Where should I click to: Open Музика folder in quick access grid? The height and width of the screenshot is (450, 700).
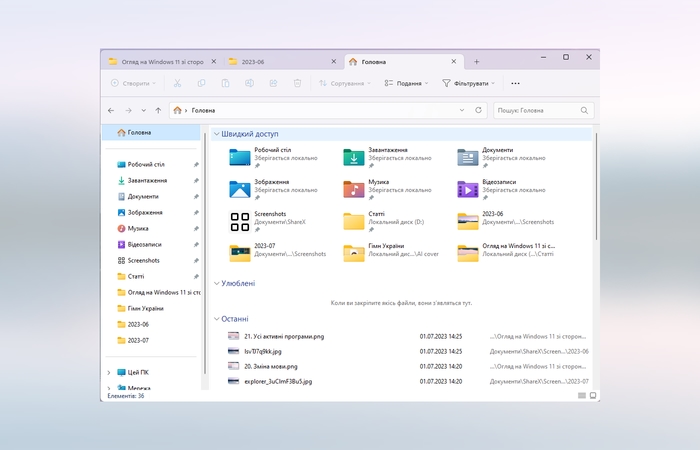point(387,190)
